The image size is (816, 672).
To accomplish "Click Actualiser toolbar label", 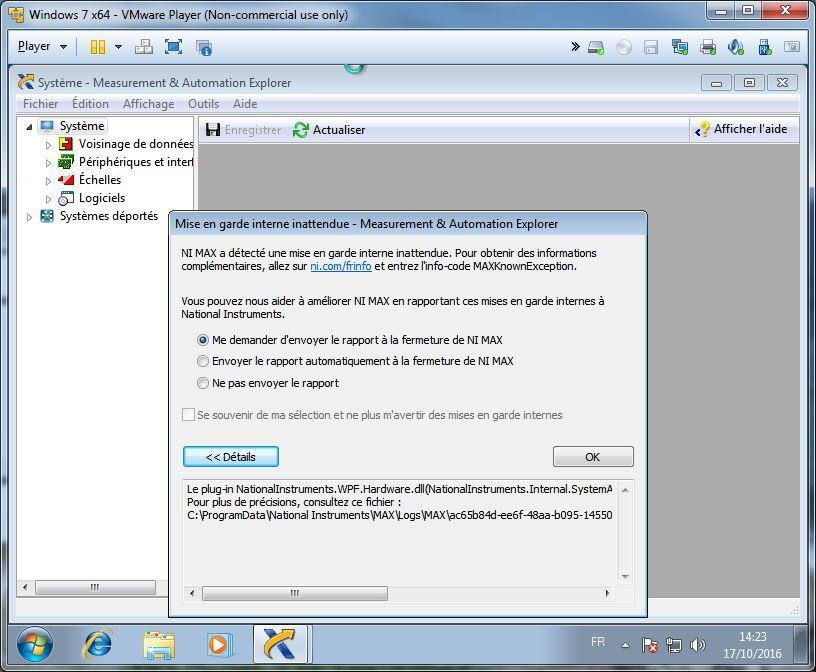I will pyautogui.click(x=339, y=130).
